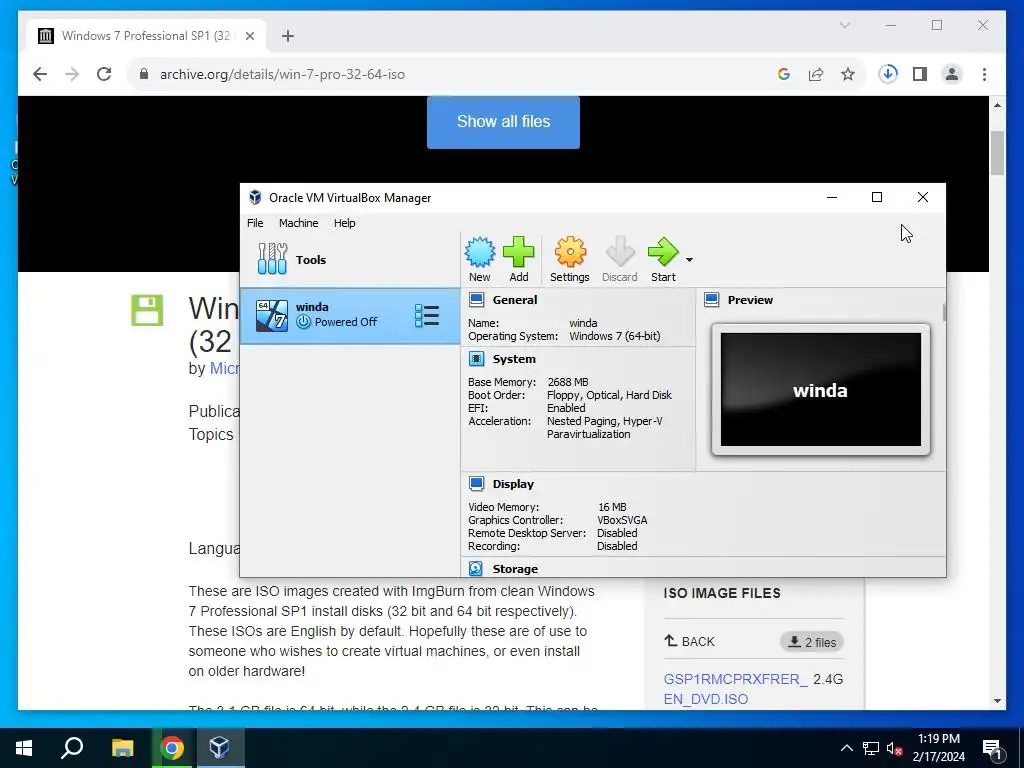1024x768 pixels.
Task: Click the 2 files download button
Action: coord(812,642)
